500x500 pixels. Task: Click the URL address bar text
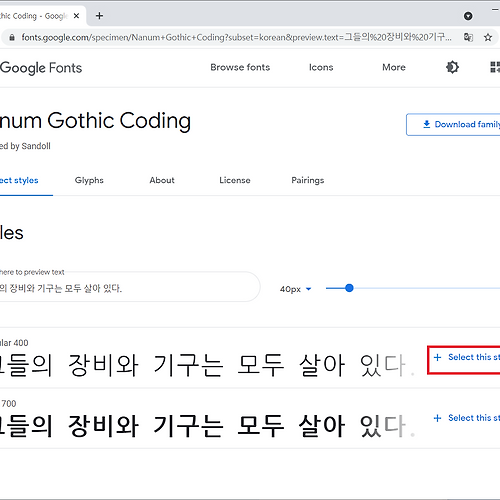click(x=236, y=37)
